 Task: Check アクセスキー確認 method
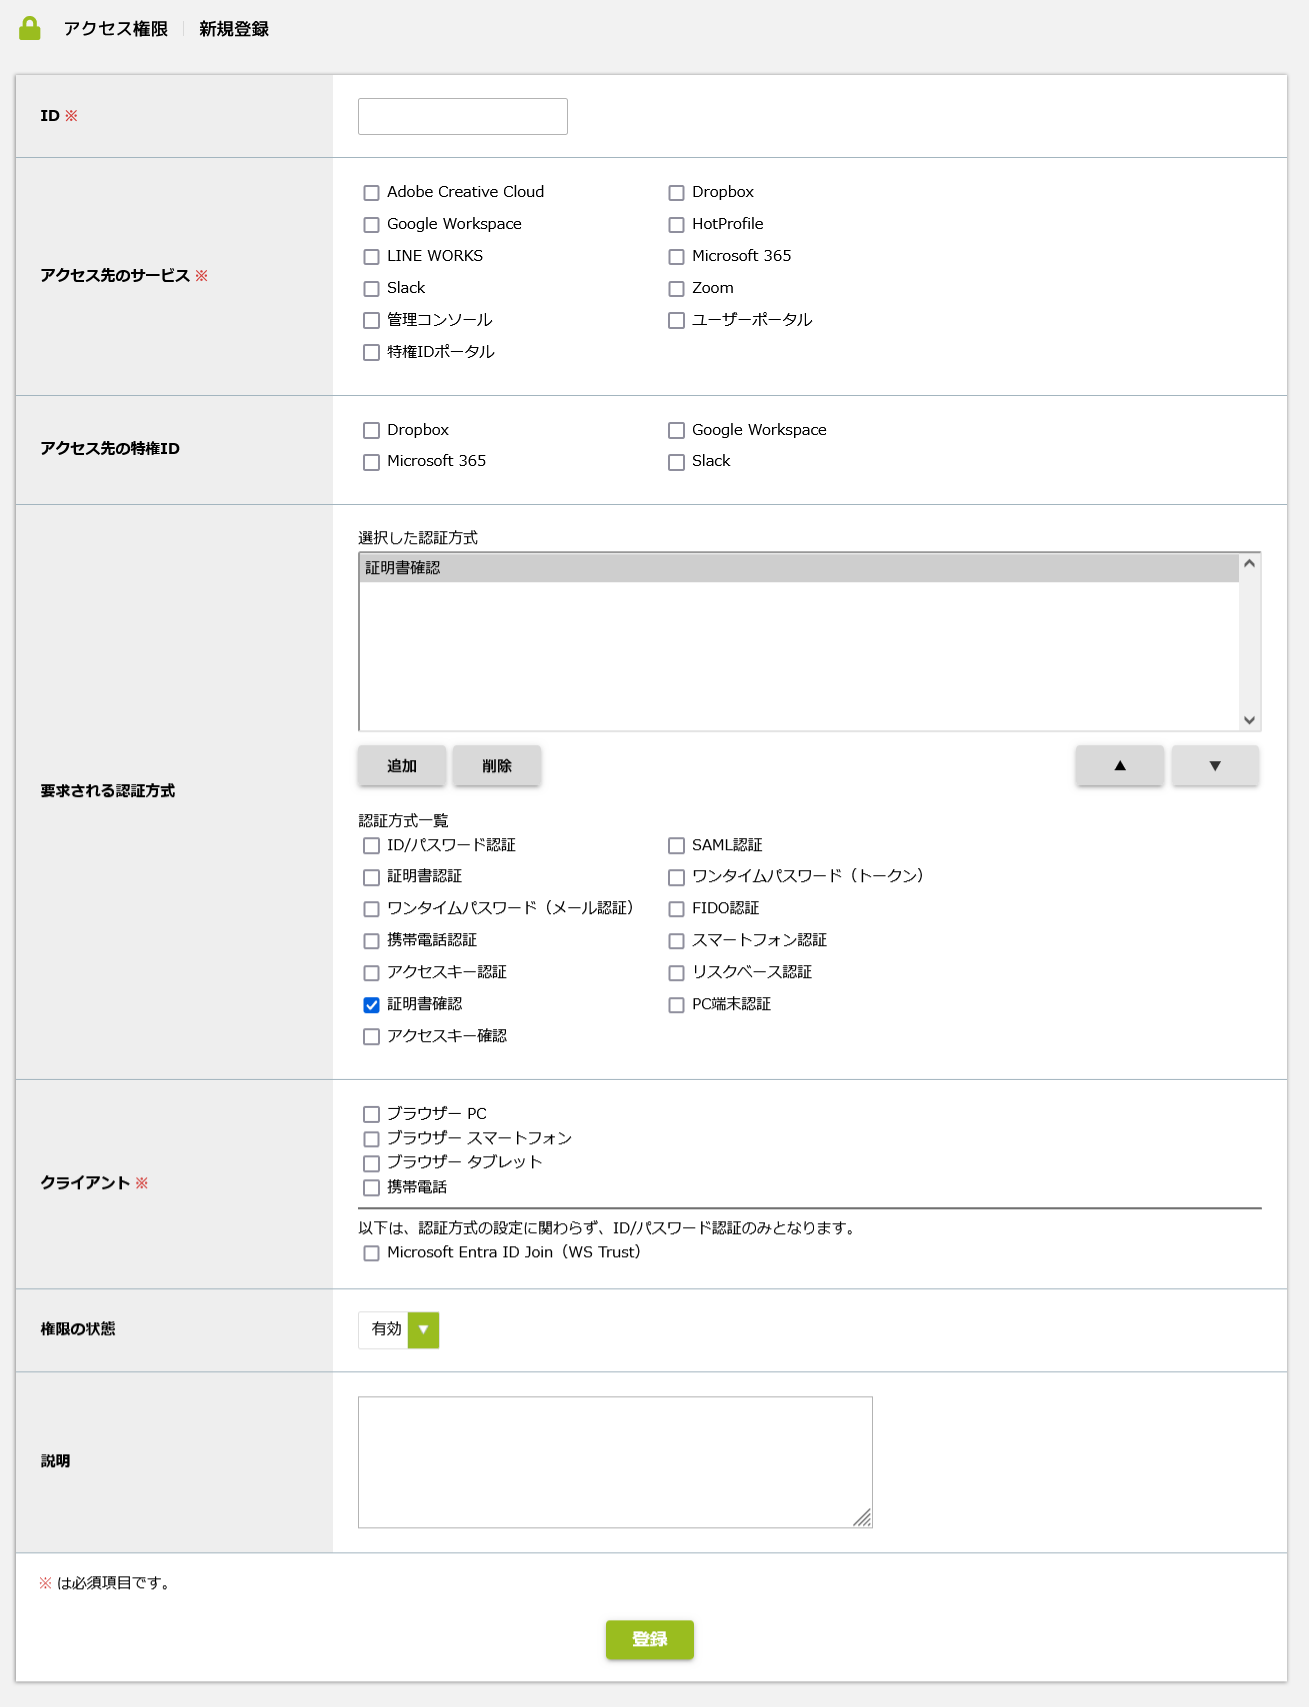point(371,1037)
